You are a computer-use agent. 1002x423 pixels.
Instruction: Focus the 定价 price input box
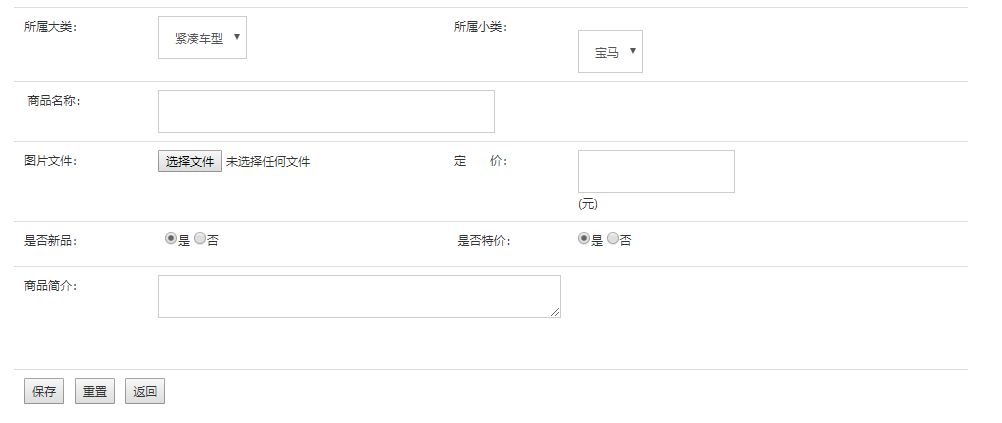[x=656, y=171]
